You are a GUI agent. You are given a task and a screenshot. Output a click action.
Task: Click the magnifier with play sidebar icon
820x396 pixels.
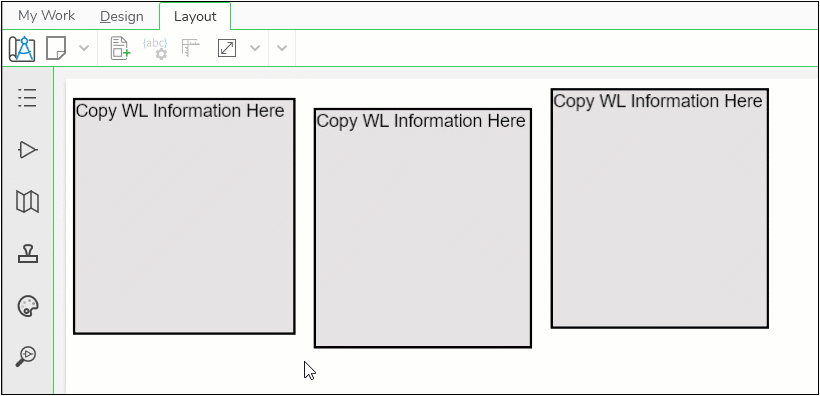click(26, 356)
